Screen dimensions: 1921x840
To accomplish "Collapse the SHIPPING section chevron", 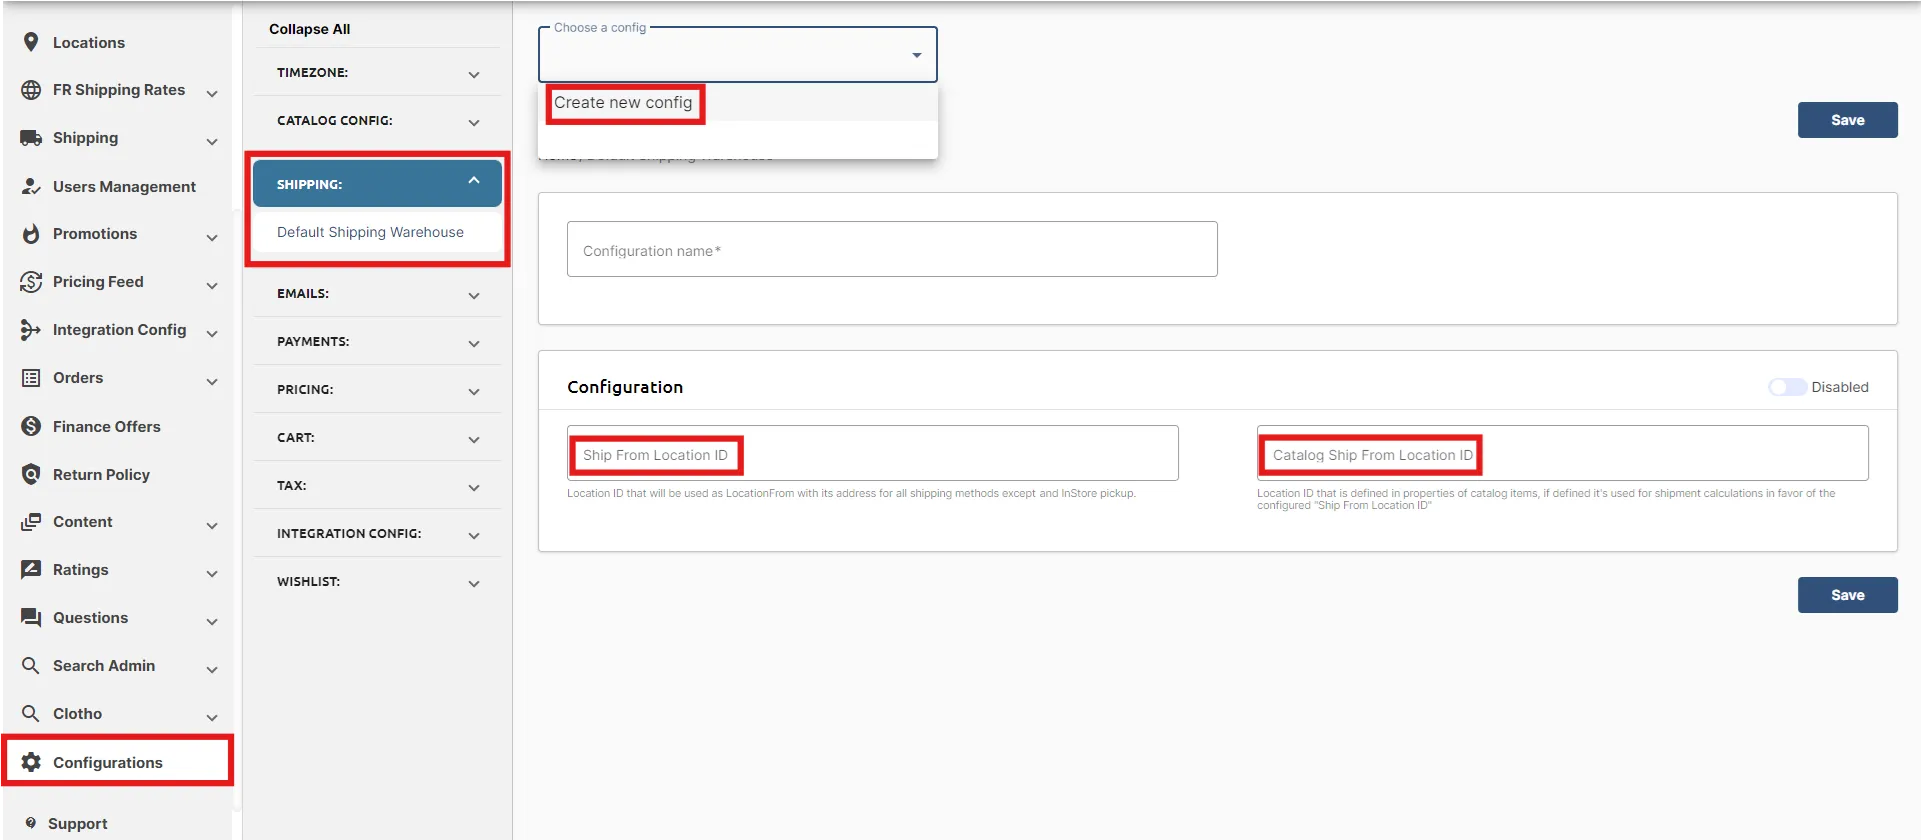I will coord(474,181).
